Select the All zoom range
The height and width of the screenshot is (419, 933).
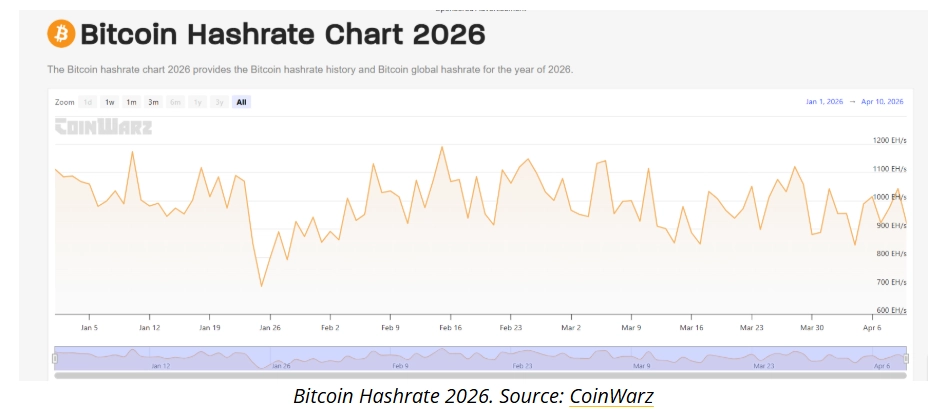pos(241,102)
